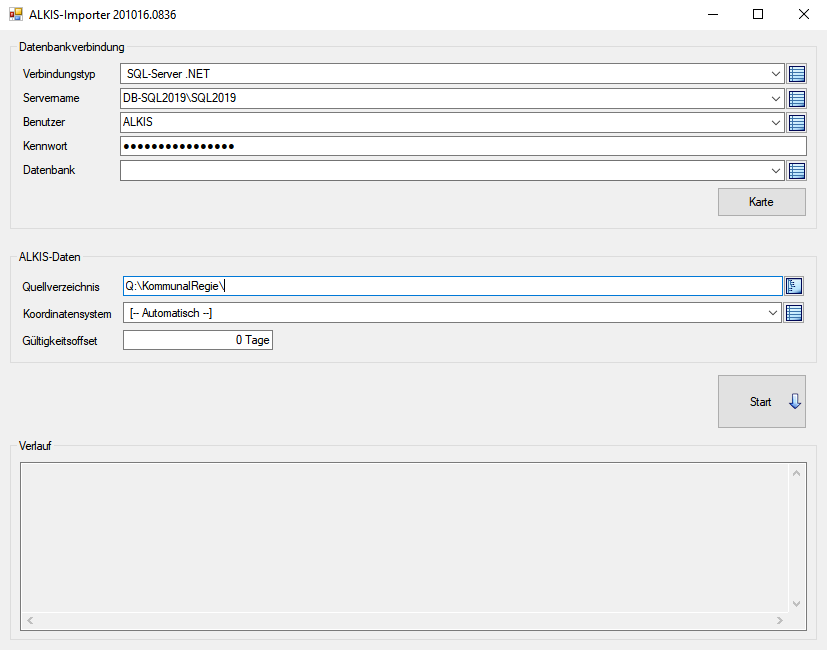
Task: Click list icon beside Datenbank field
Action: [796, 170]
